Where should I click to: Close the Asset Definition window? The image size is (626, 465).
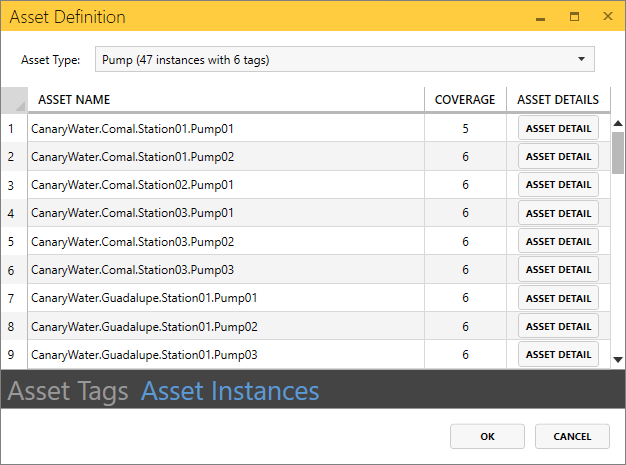coord(608,16)
